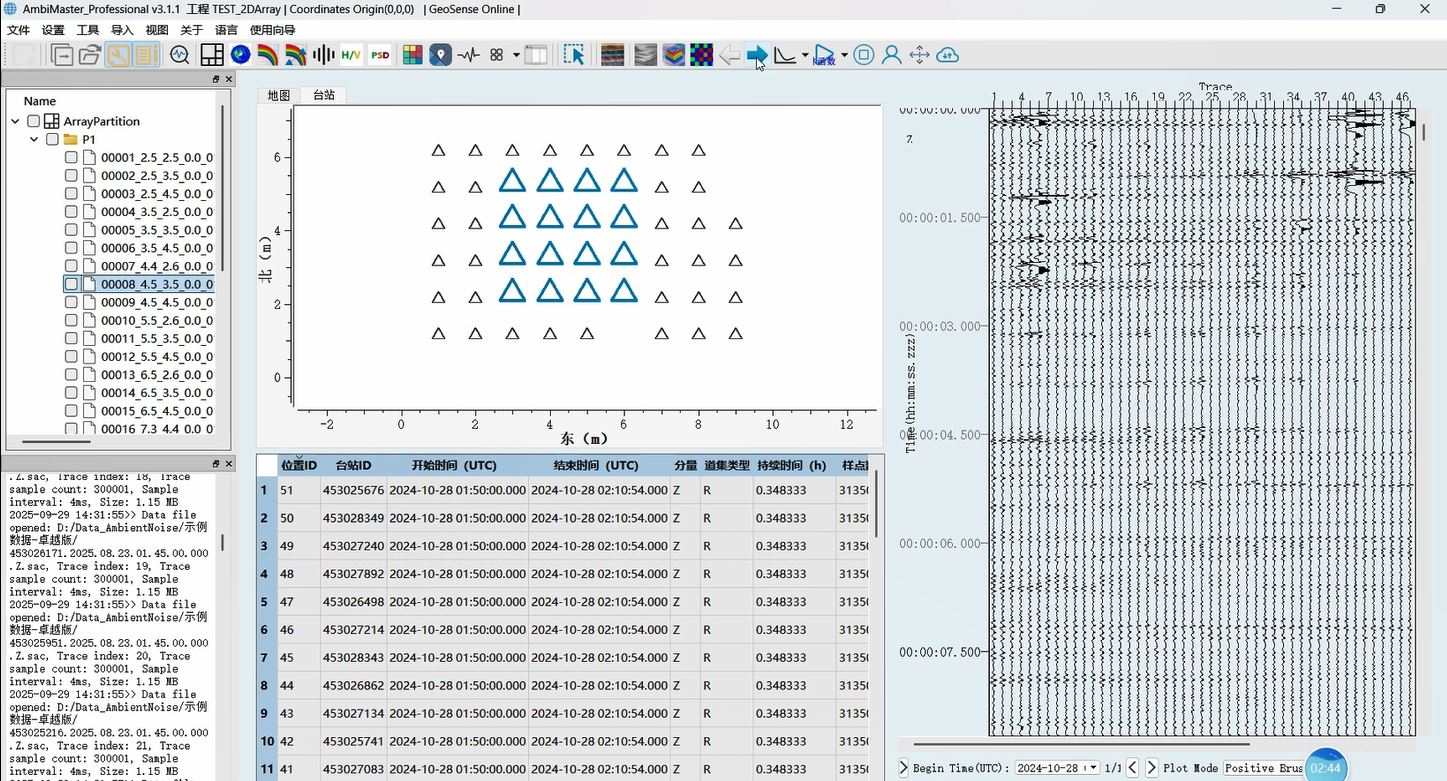Click the previous page arrow button
Viewport: 1447px width, 781px height.
1132,768
